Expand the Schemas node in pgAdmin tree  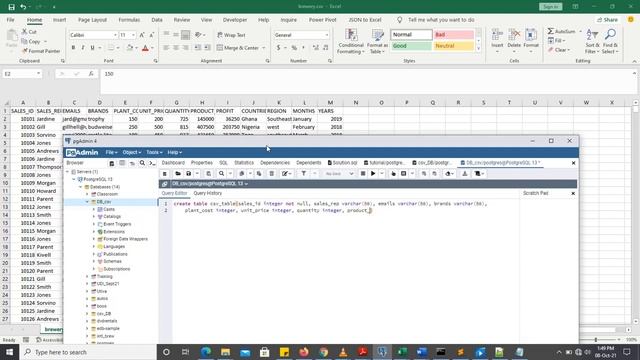94,261
